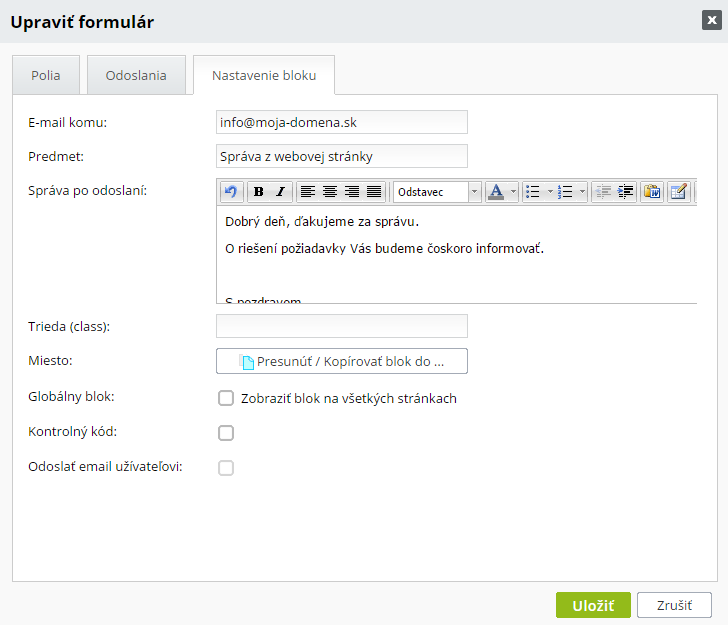Align message text to the left
The image size is (728, 625).
click(x=308, y=192)
